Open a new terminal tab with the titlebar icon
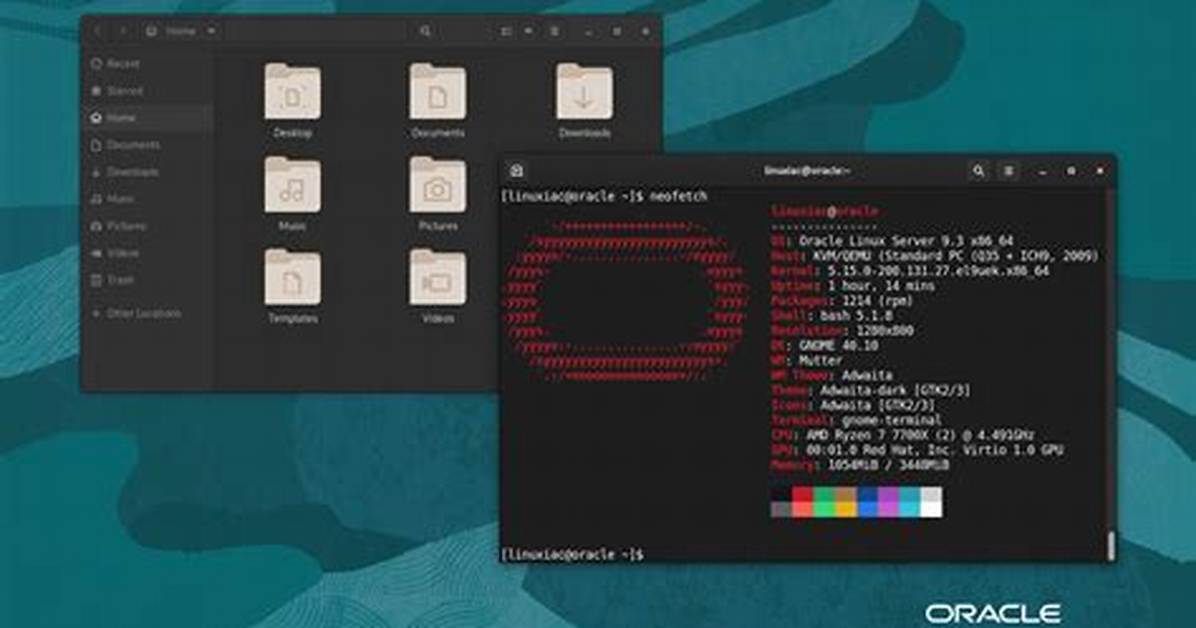The image size is (1196, 628). click(x=516, y=171)
